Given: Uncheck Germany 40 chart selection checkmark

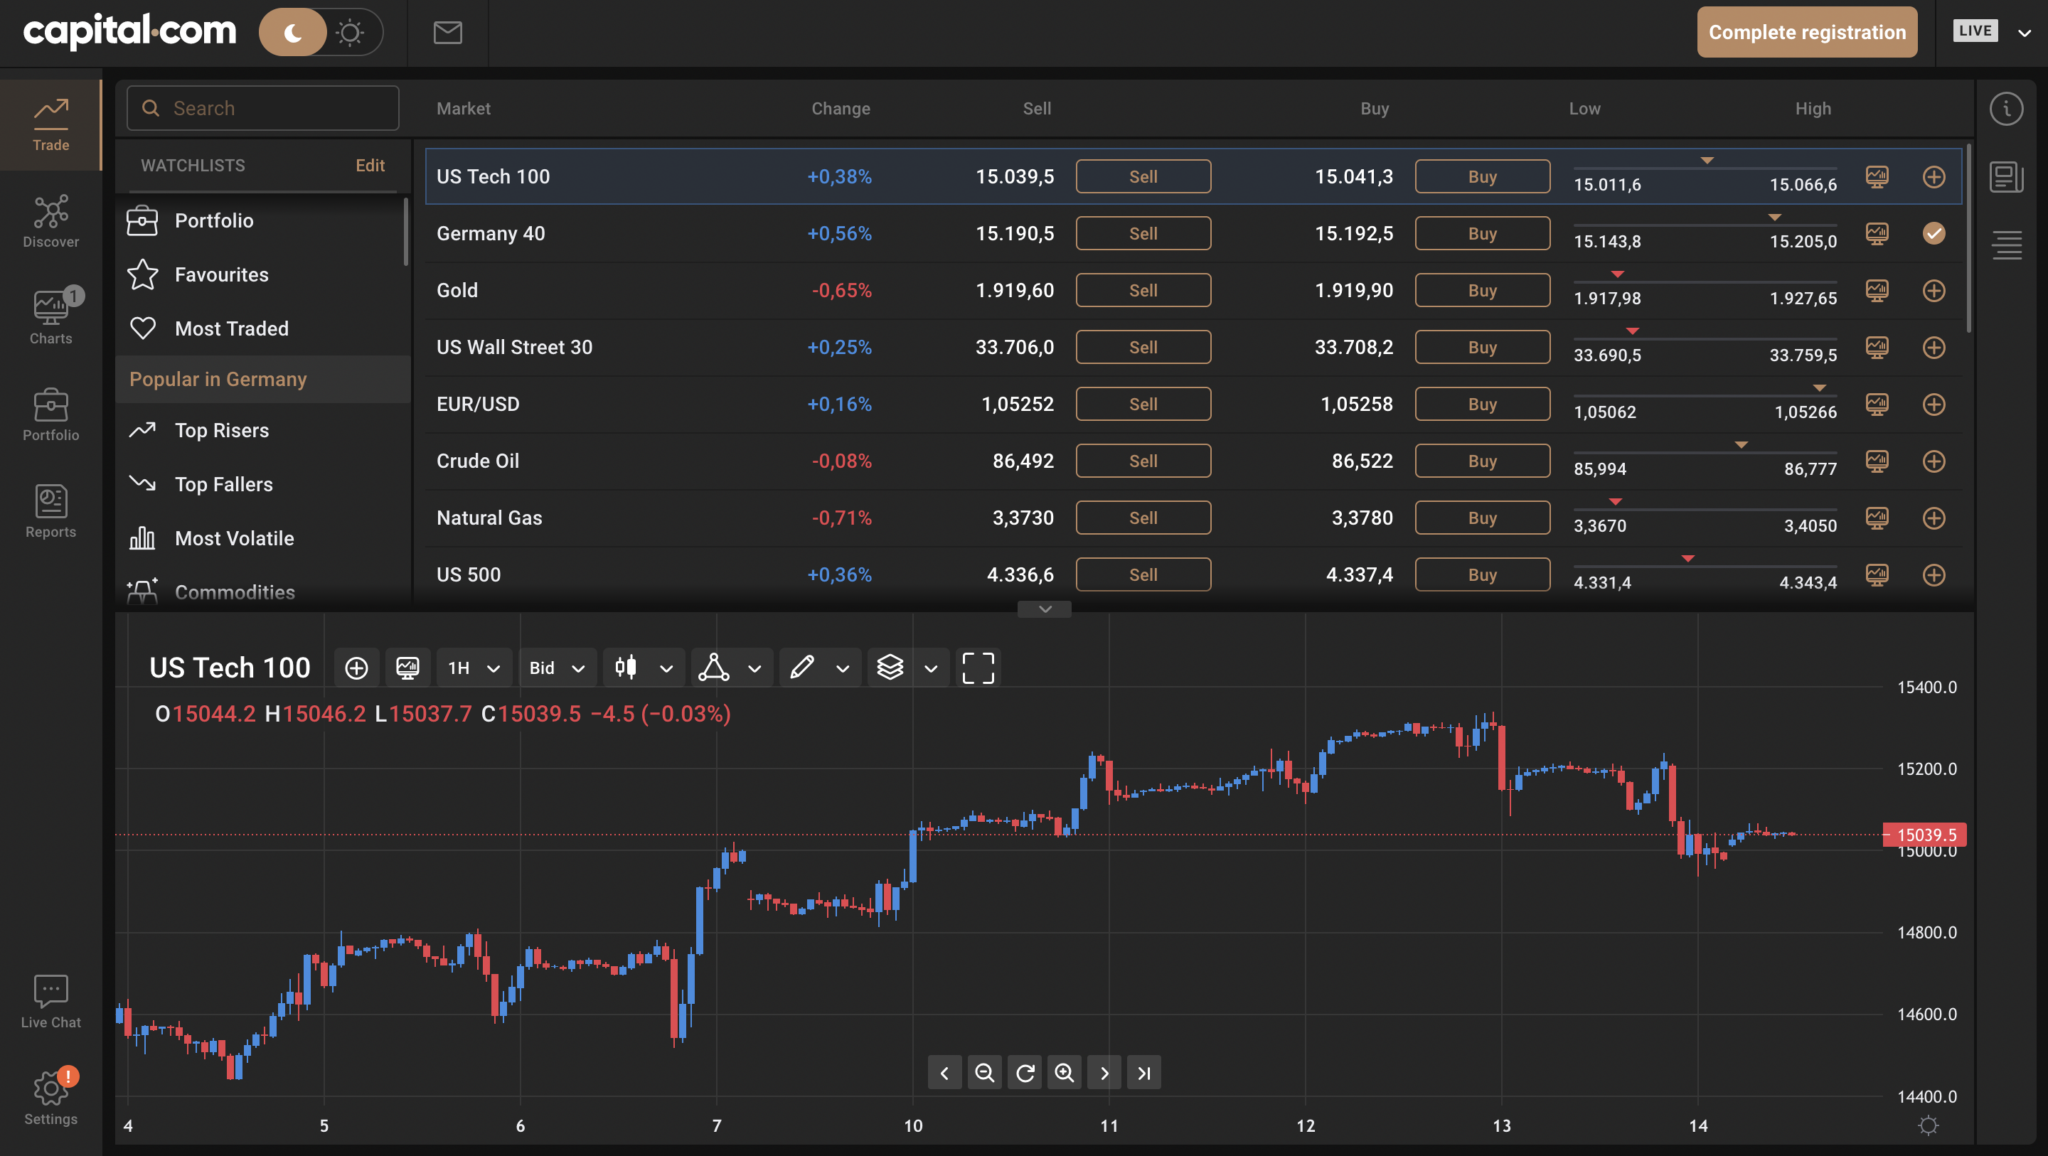Looking at the screenshot, I should click(x=1933, y=233).
